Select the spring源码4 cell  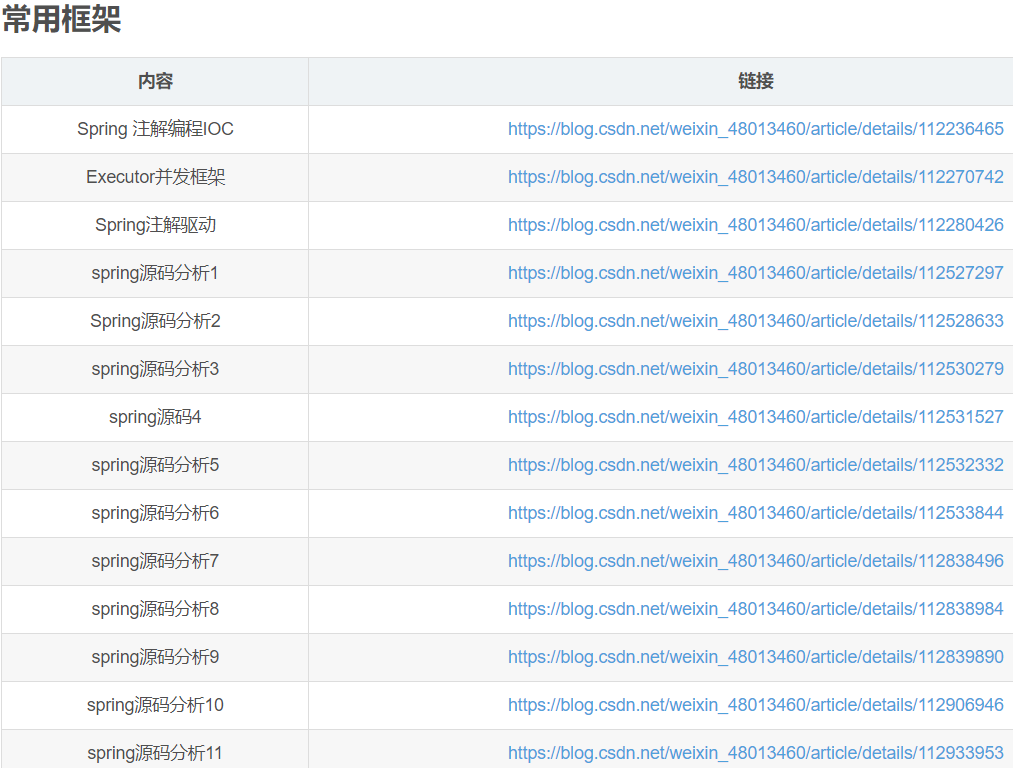[155, 417]
